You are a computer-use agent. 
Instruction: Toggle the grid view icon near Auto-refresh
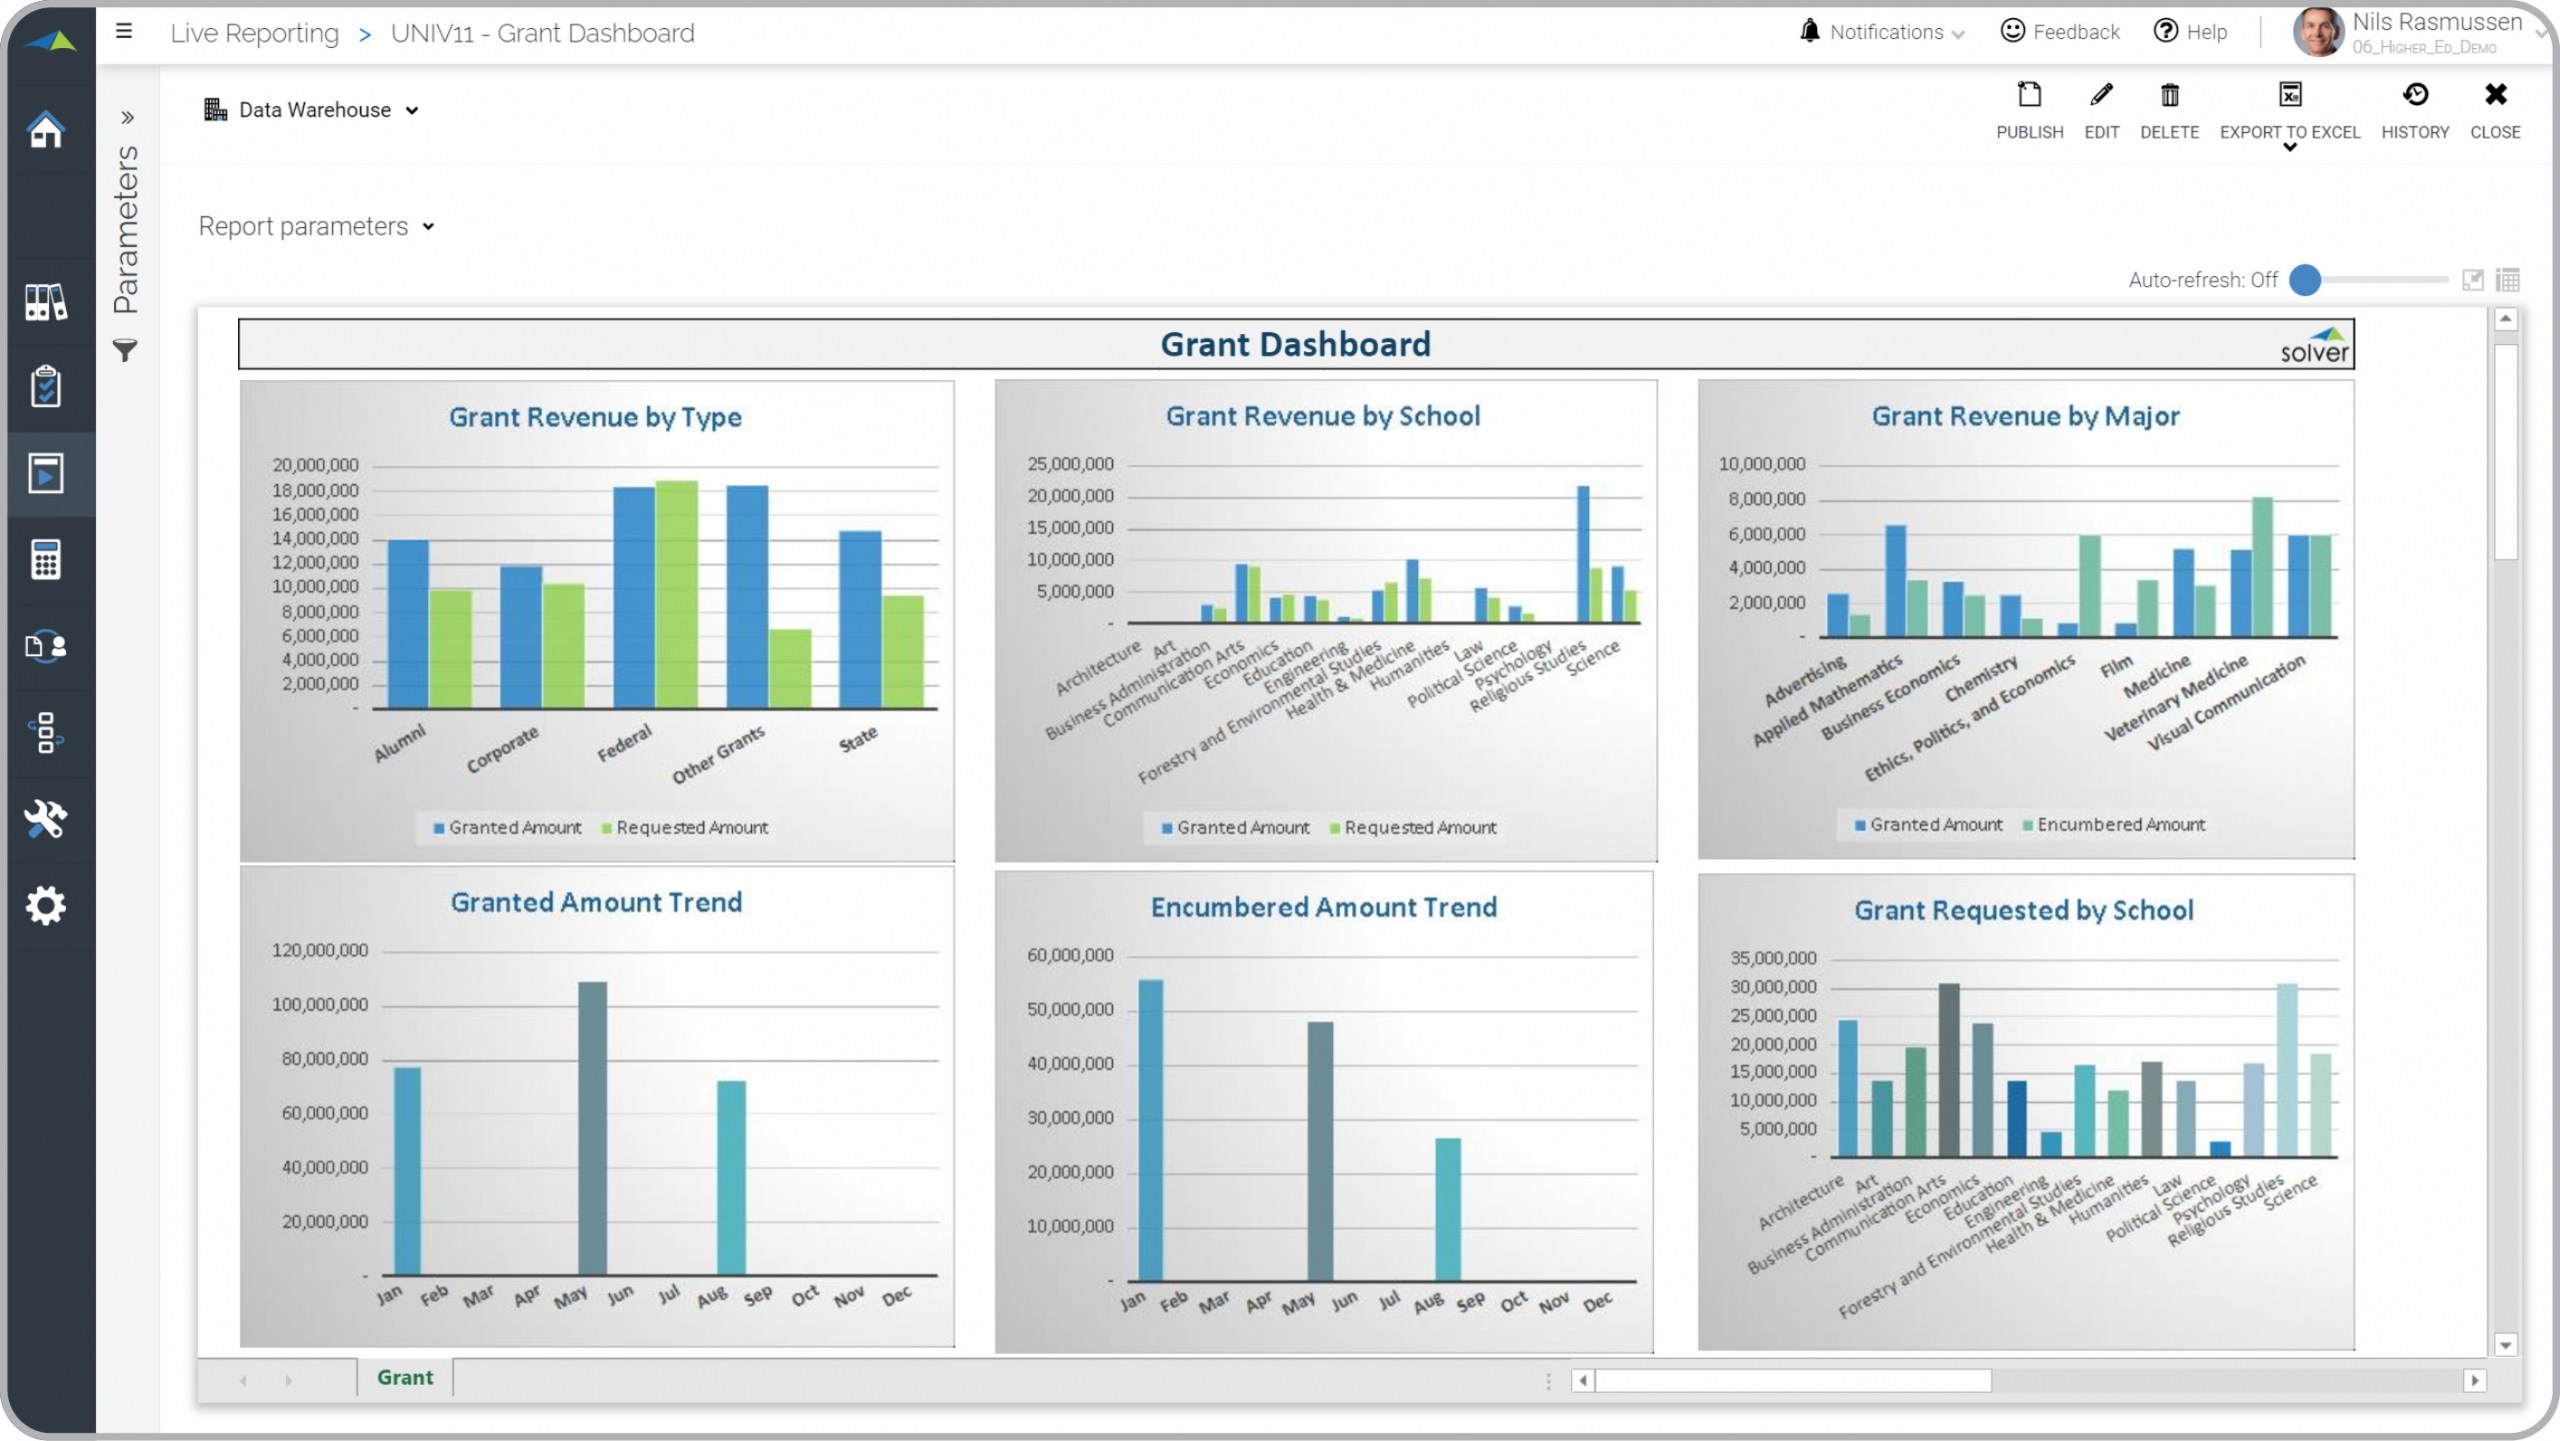(2508, 280)
